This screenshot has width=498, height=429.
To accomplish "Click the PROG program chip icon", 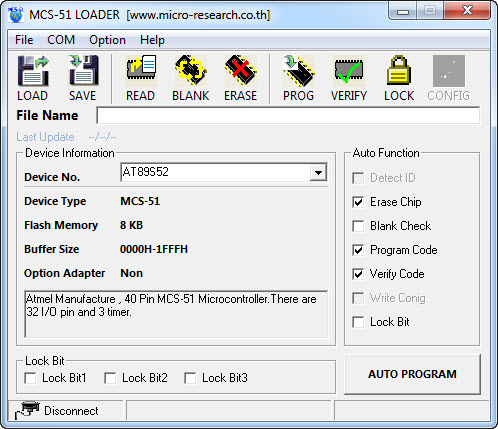I will coord(298,71).
